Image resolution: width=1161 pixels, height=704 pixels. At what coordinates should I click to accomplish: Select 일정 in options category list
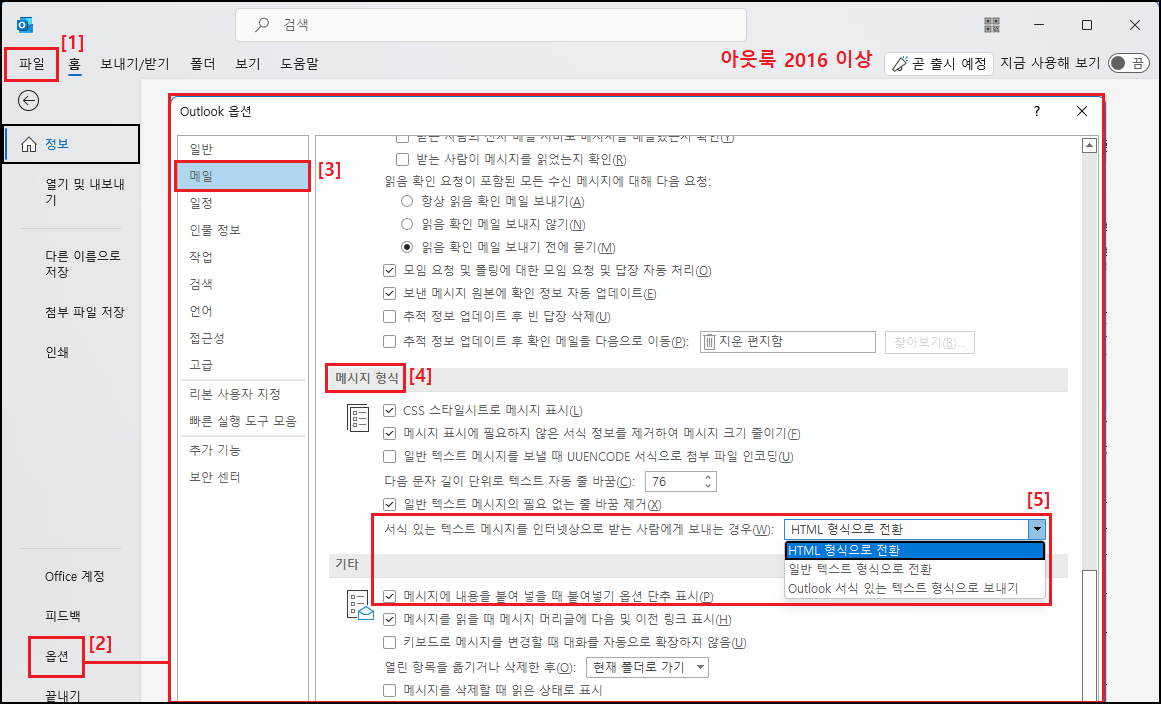243,203
